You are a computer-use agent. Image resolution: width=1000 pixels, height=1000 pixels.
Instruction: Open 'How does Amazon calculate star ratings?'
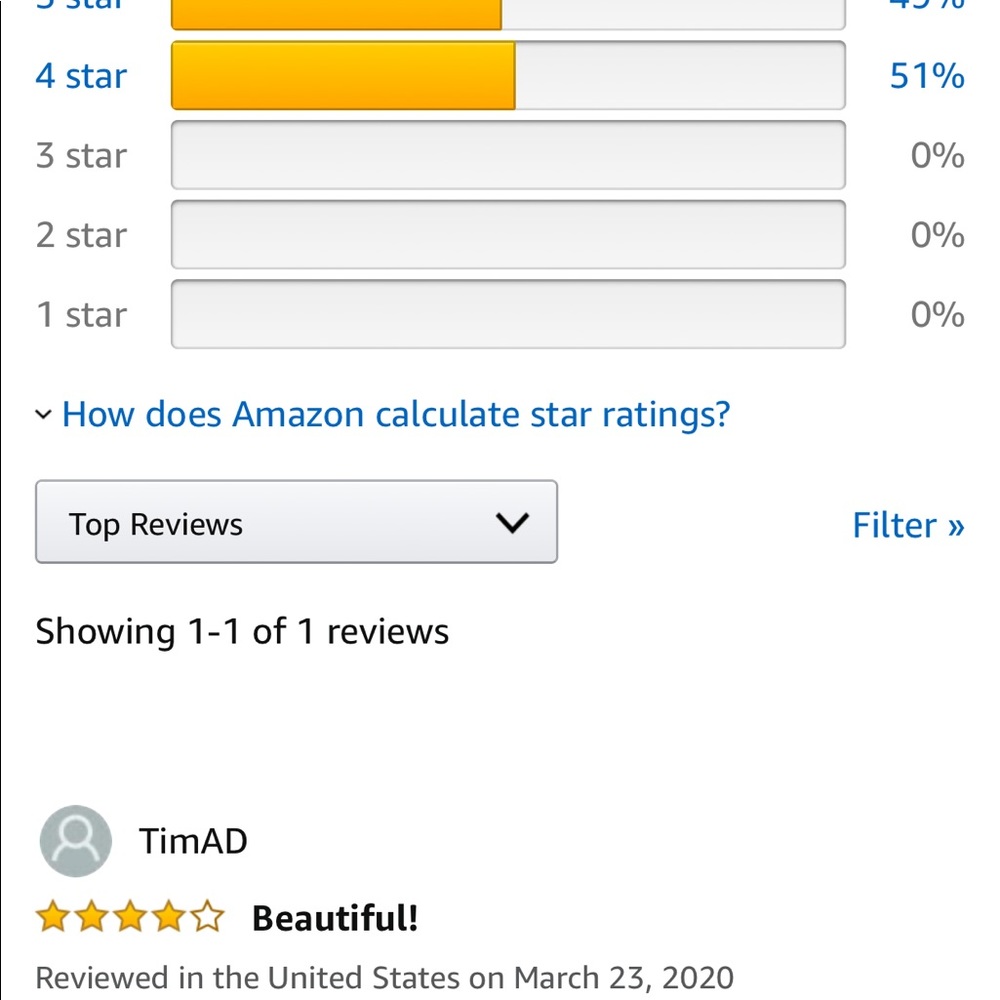pyautogui.click(x=395, y=415)
